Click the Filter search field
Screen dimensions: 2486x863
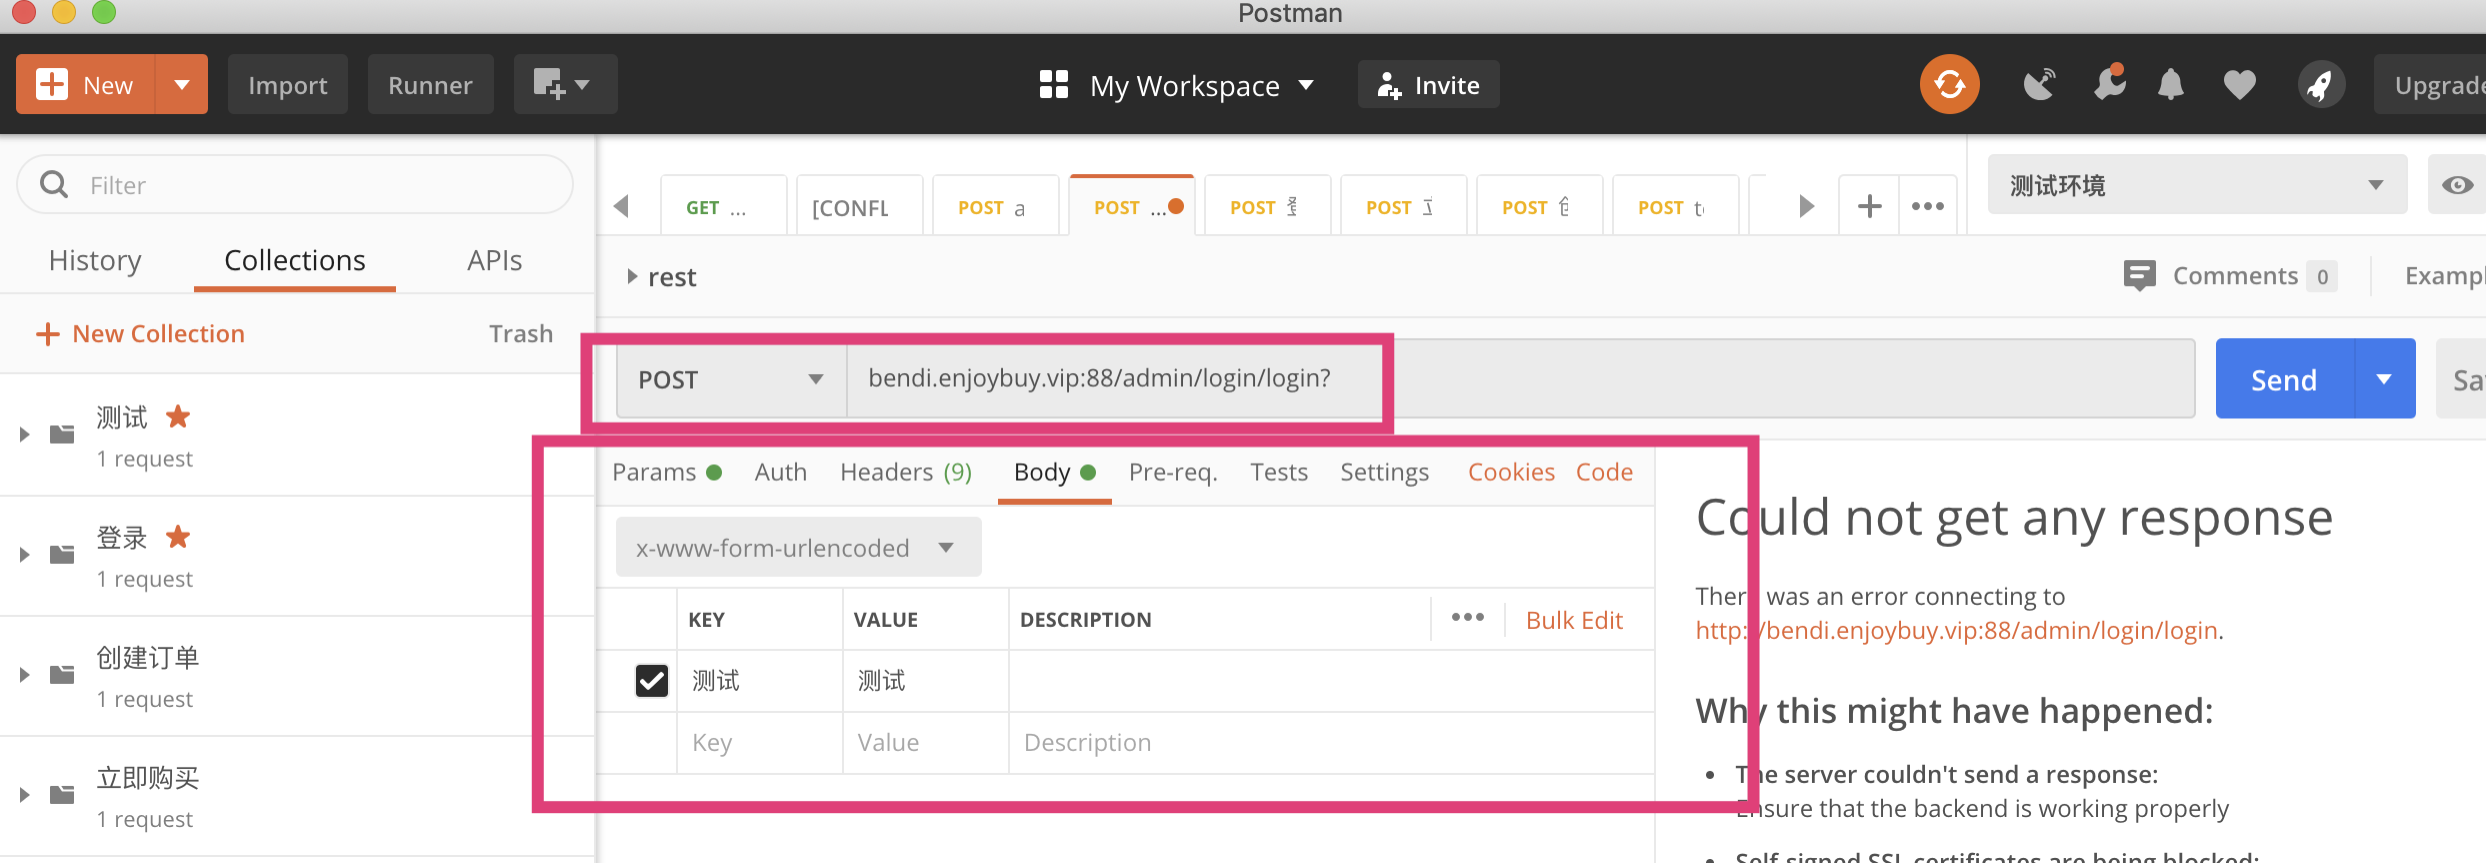click(x=295, y=185)
